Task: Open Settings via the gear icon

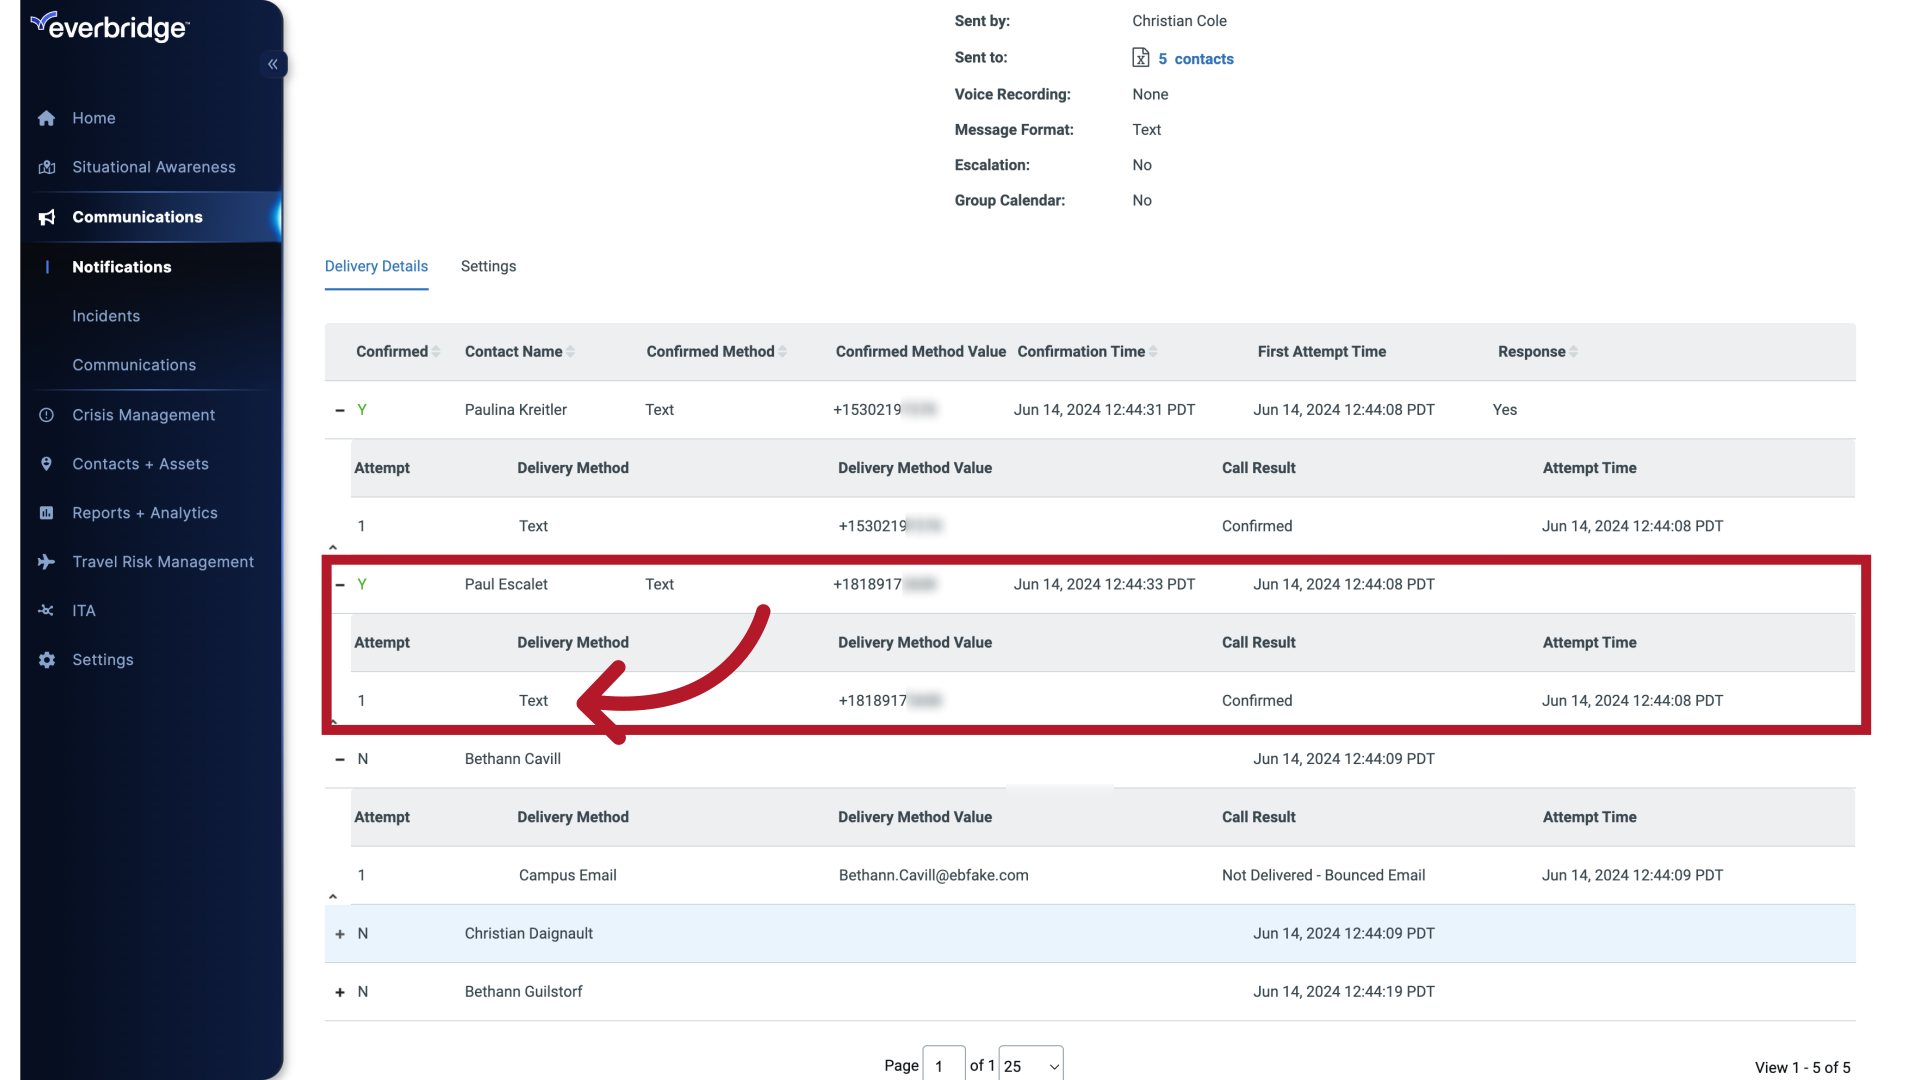Action: (x=47, y=660)
